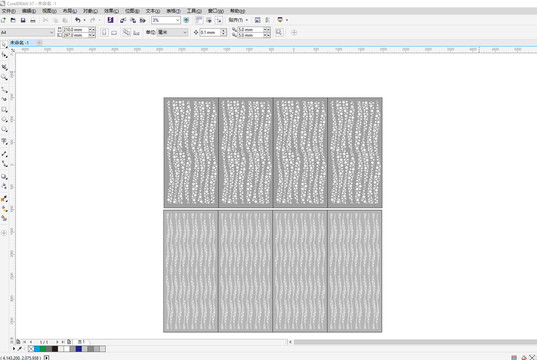The width and height of the screenshot is (537, 360).
Task: Set page to portrait orientation
Action: 104,33
